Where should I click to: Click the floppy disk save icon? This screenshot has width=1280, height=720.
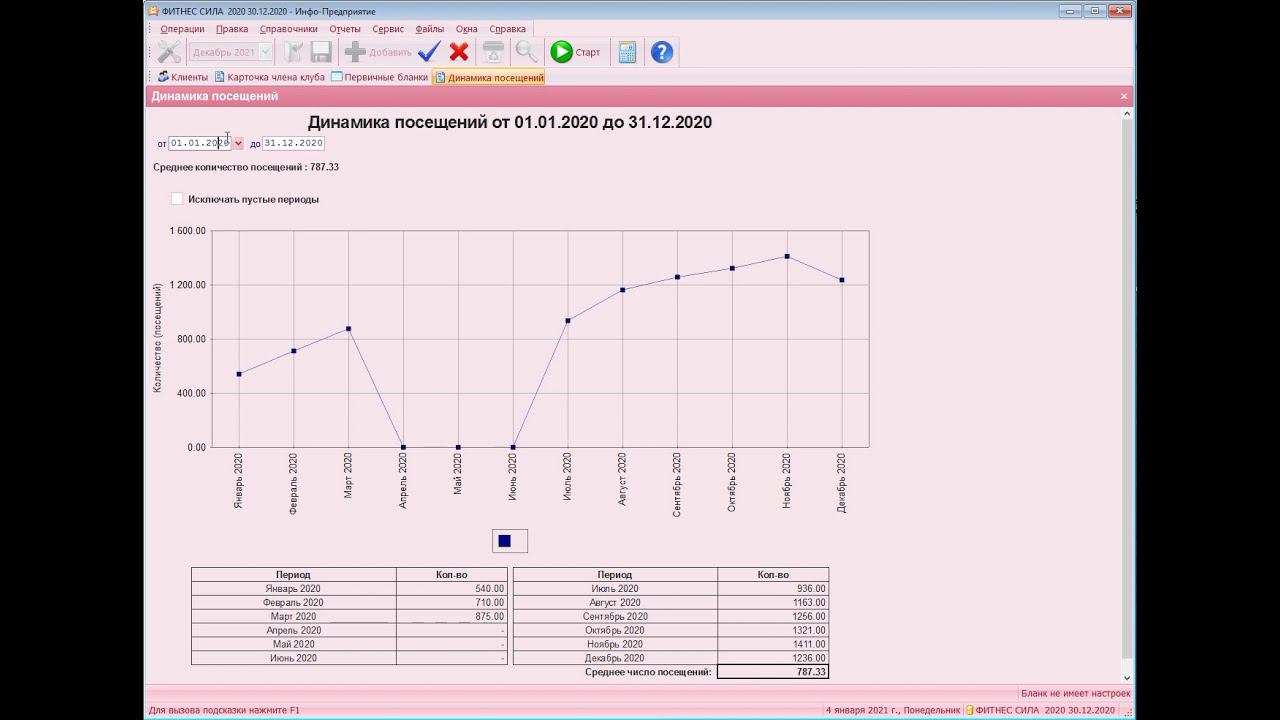click(x=321, y=52)
